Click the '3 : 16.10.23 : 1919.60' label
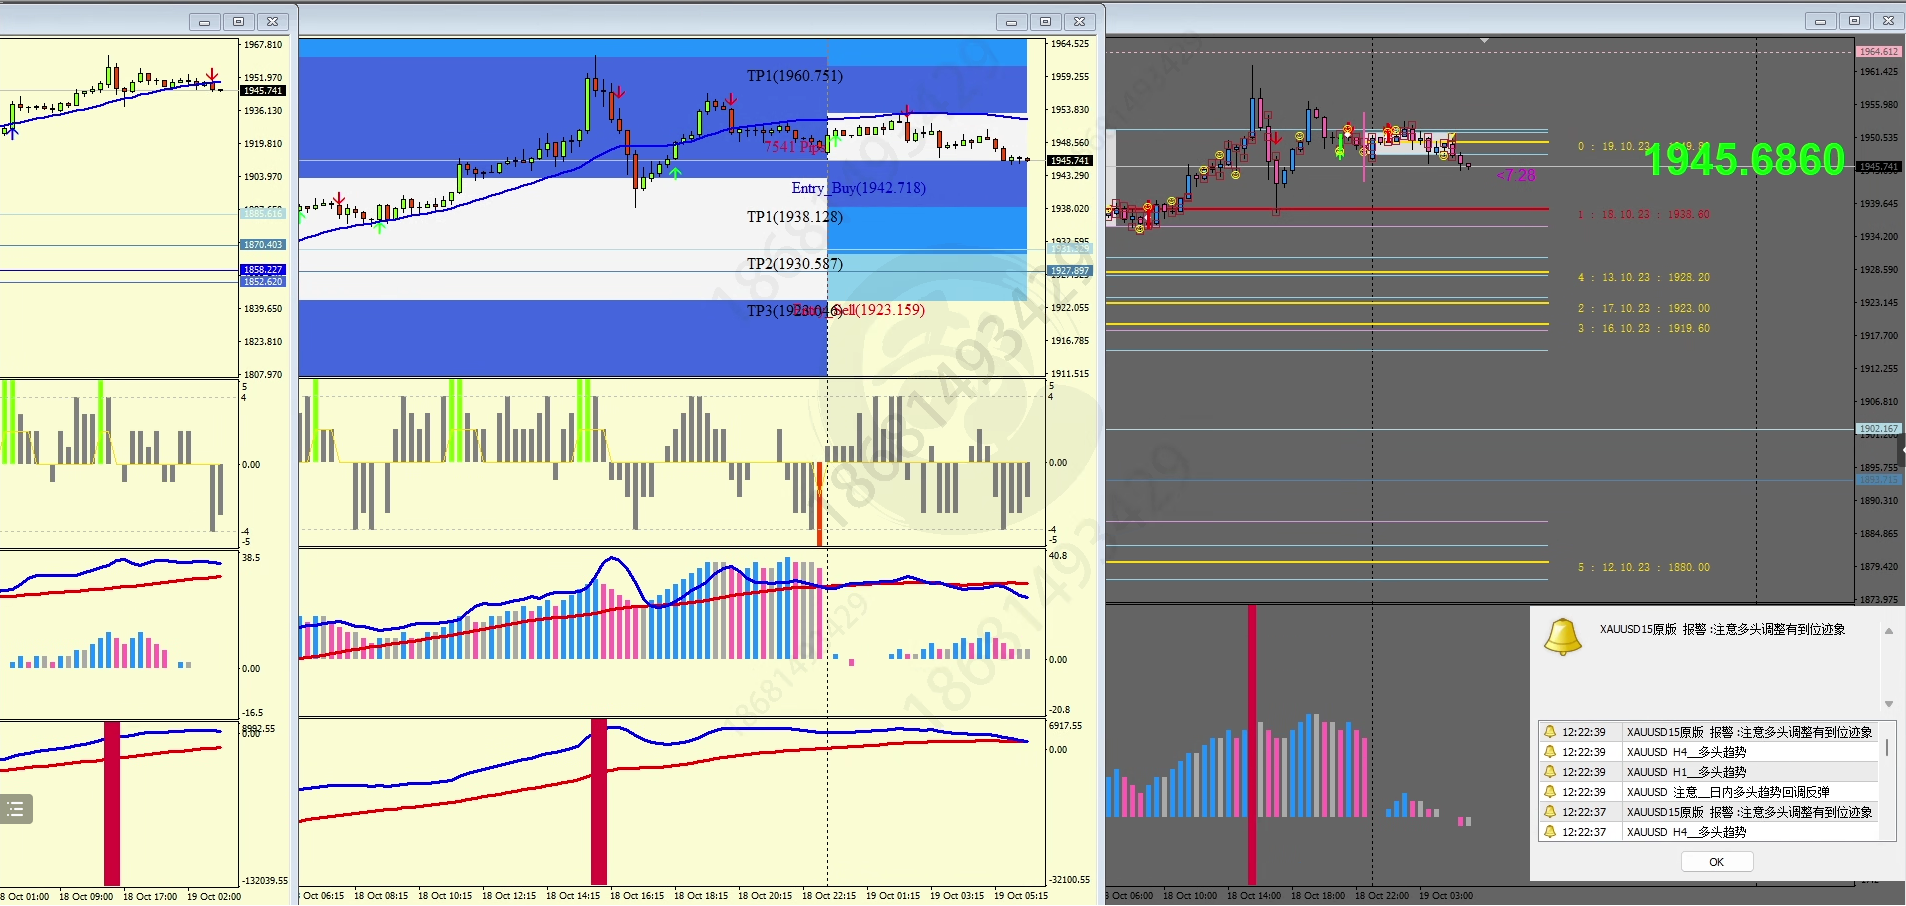 1644,328
